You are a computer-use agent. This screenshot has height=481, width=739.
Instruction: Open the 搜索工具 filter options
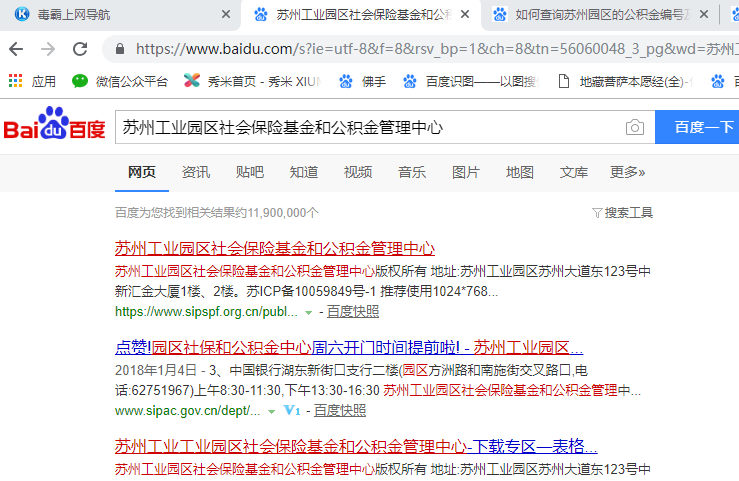coord(622,213)
